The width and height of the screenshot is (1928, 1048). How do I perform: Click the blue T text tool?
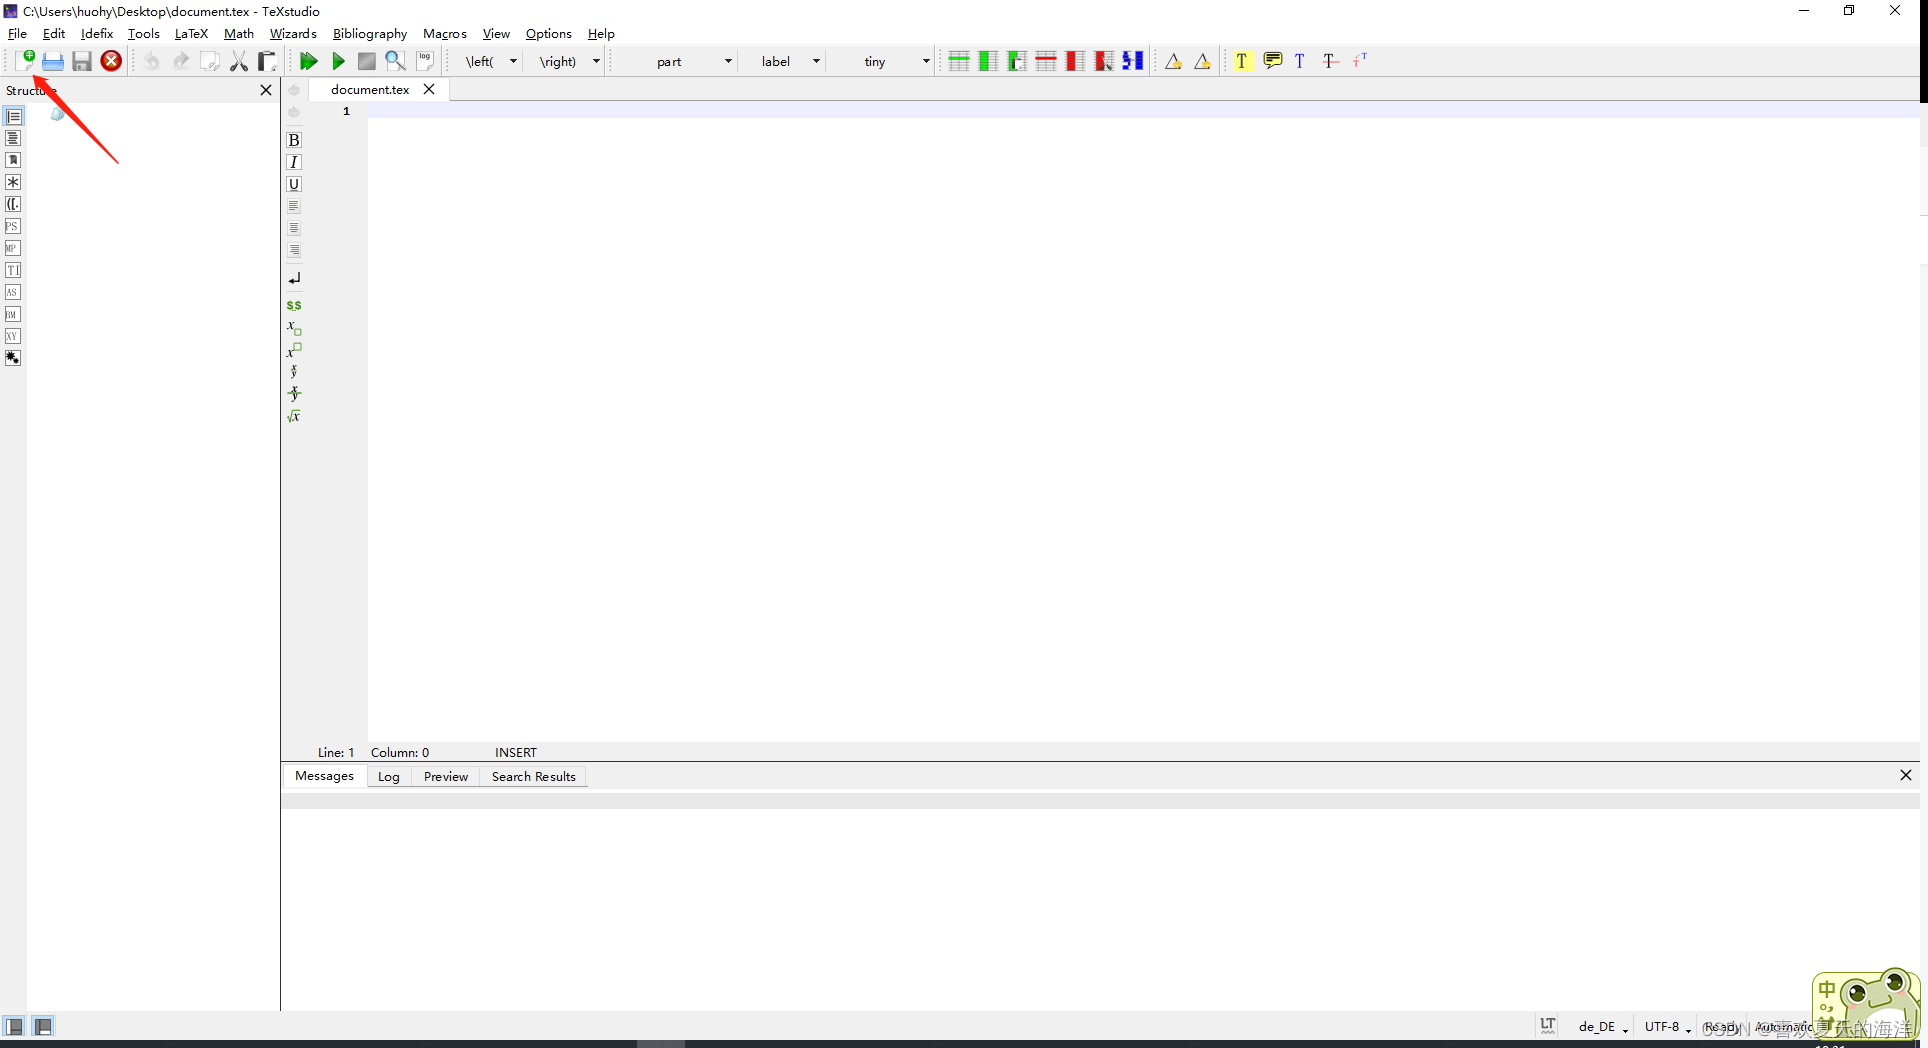[1300, 61]
